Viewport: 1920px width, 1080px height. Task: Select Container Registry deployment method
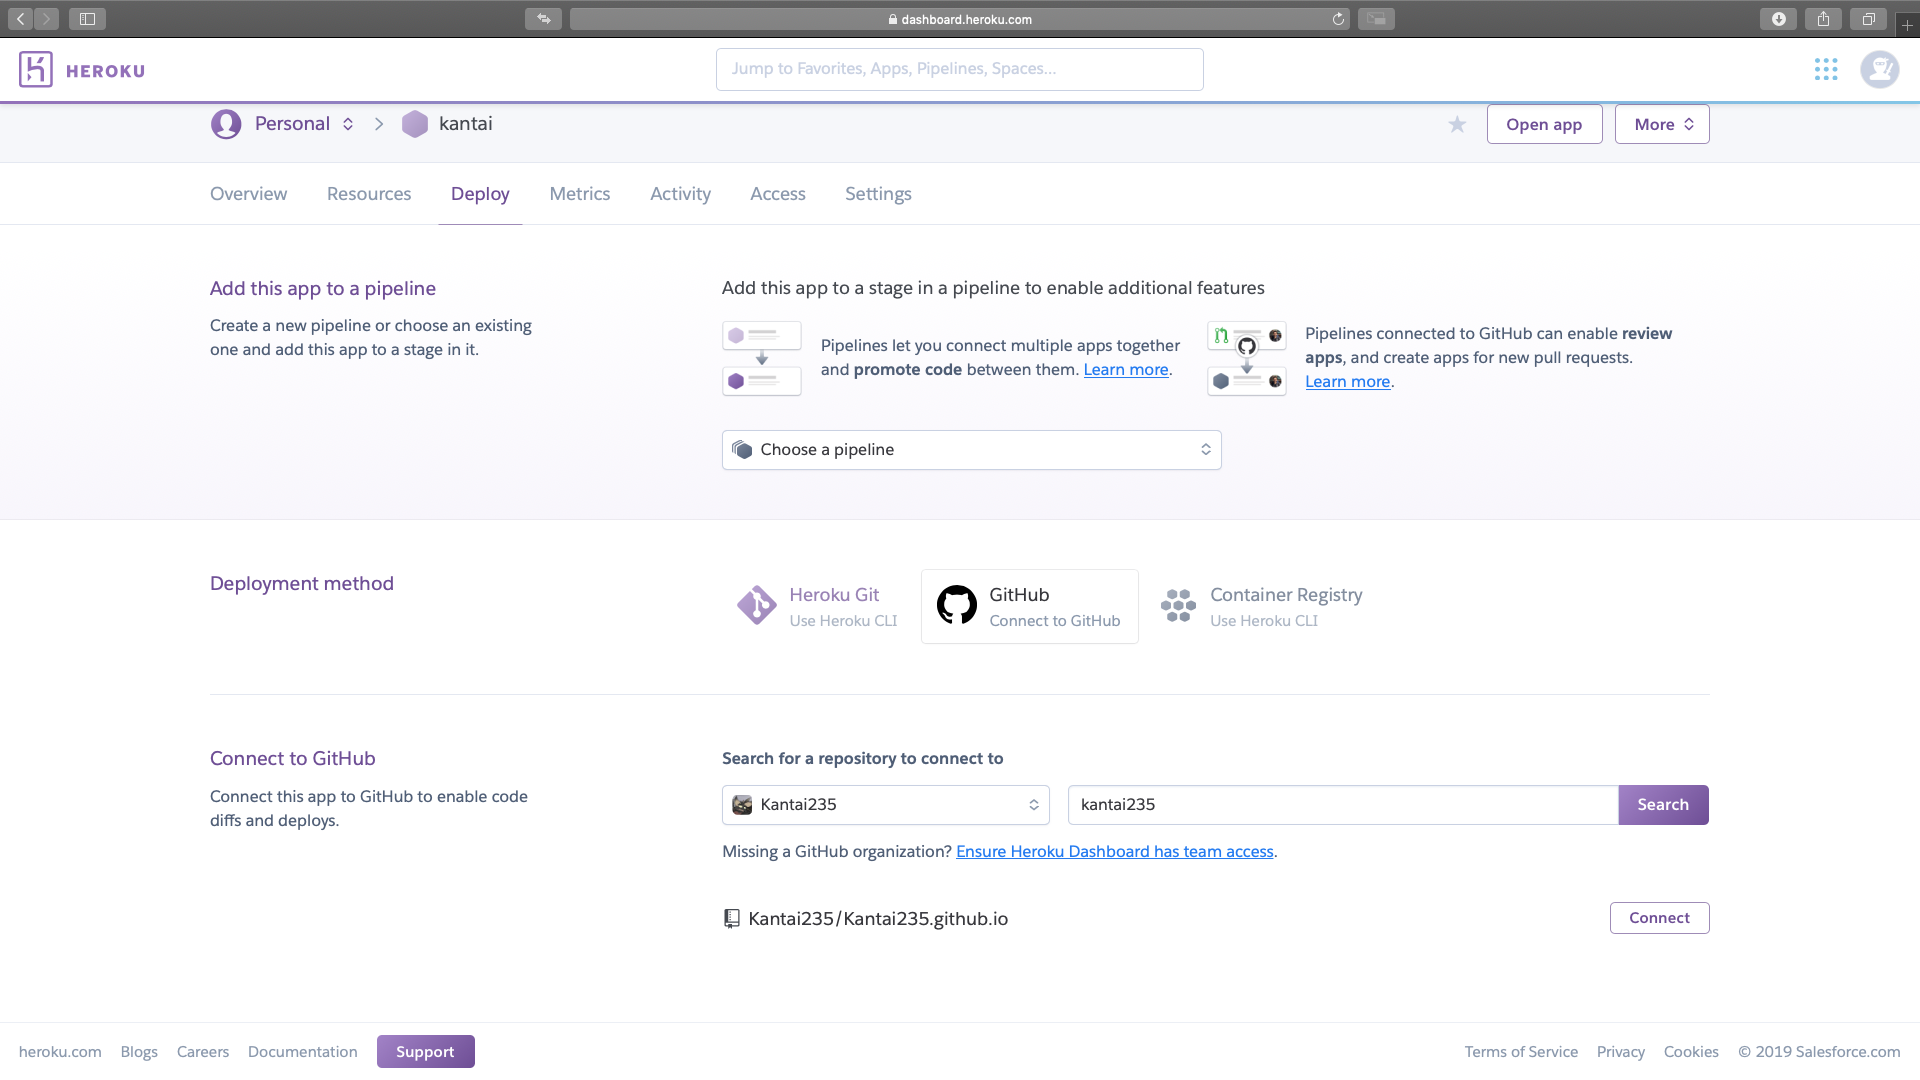coord(1262,606)
